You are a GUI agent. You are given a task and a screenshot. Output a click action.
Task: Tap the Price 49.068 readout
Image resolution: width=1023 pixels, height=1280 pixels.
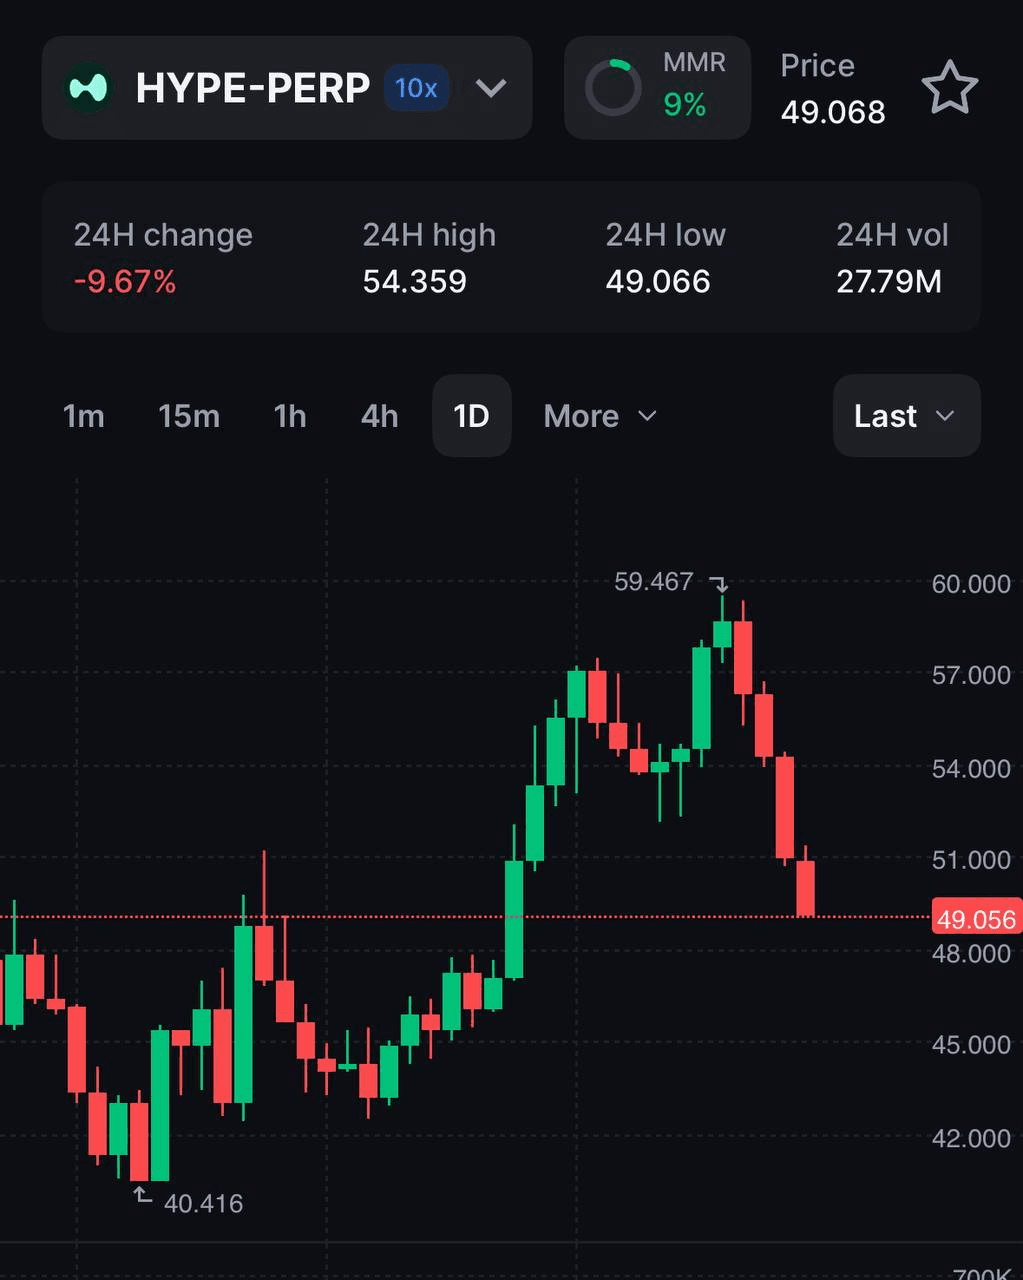click(x=833, y=112)
